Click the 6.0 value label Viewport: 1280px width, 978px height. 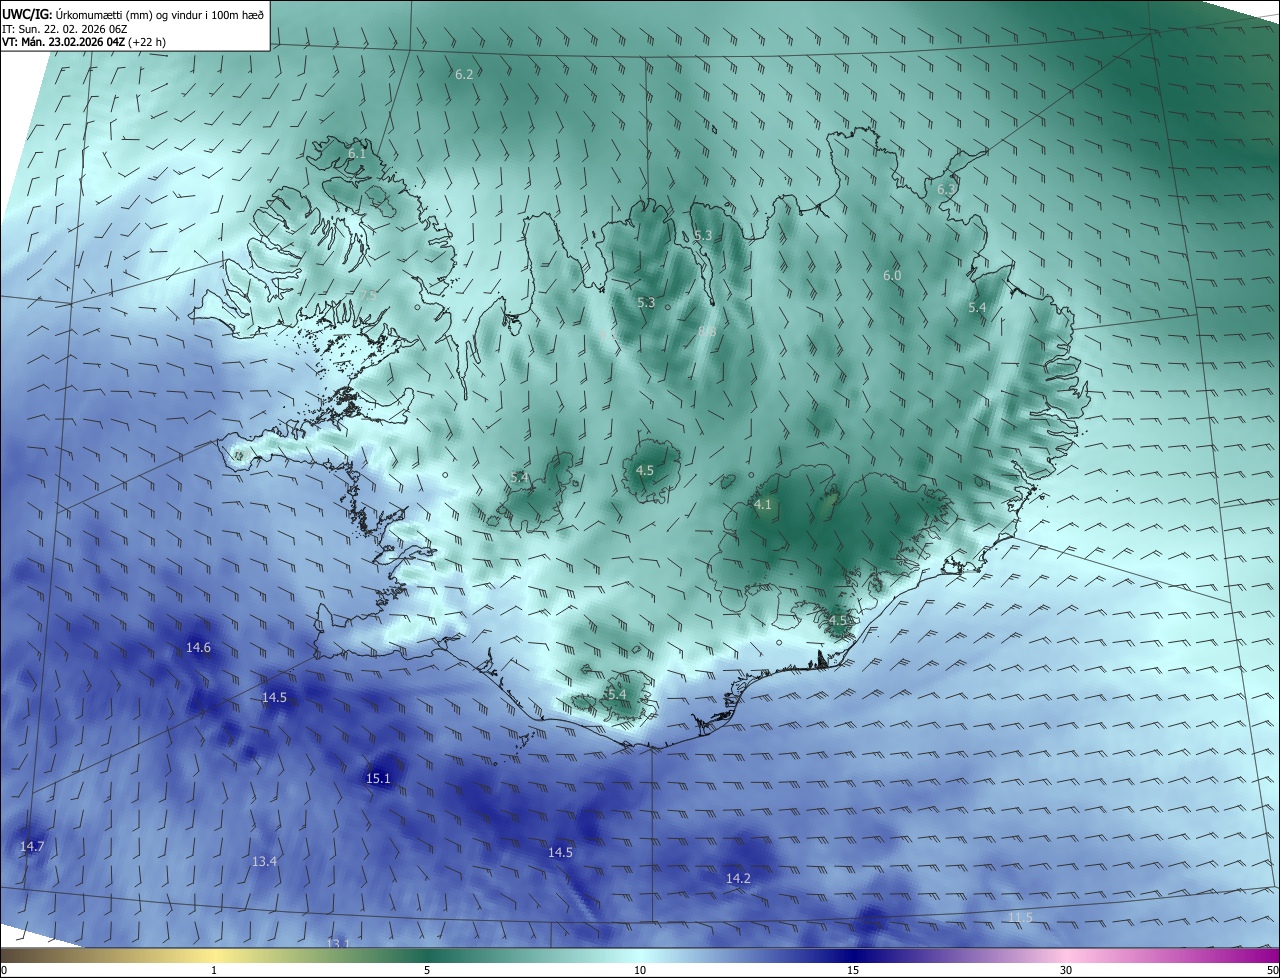[x=892, y=275]
